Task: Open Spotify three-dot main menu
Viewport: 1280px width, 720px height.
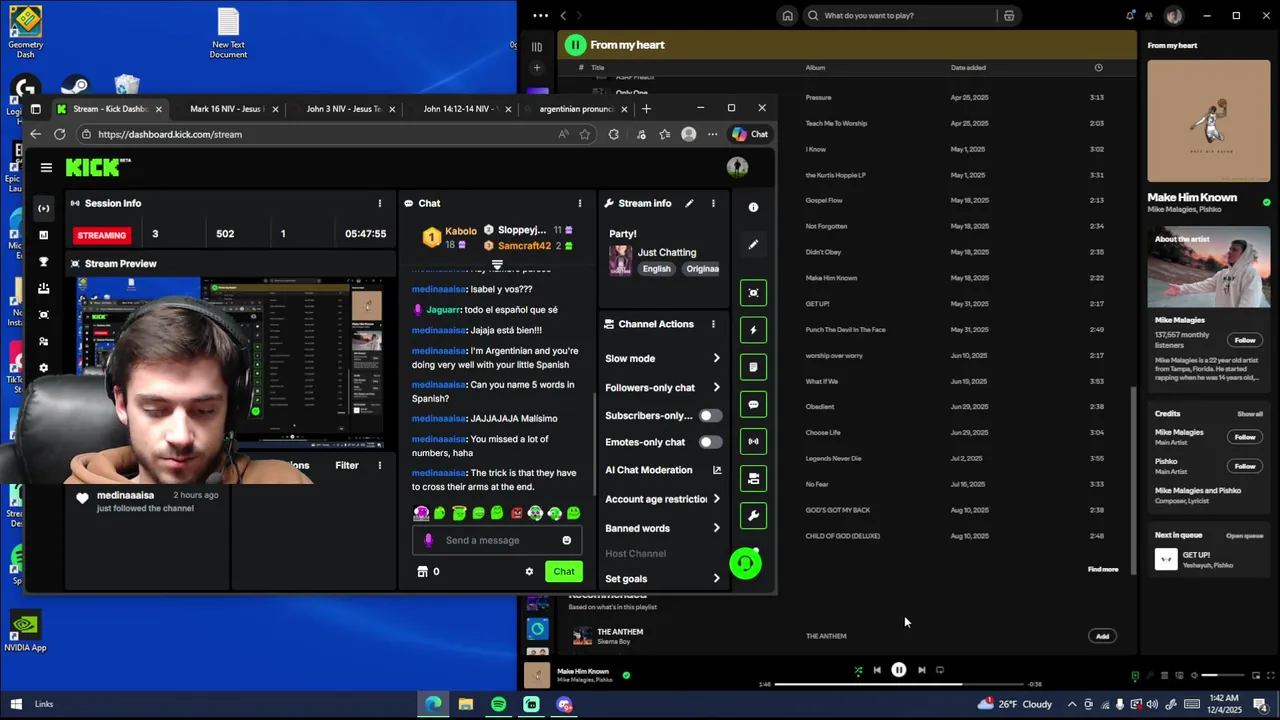Action: (x=541, y=15)
